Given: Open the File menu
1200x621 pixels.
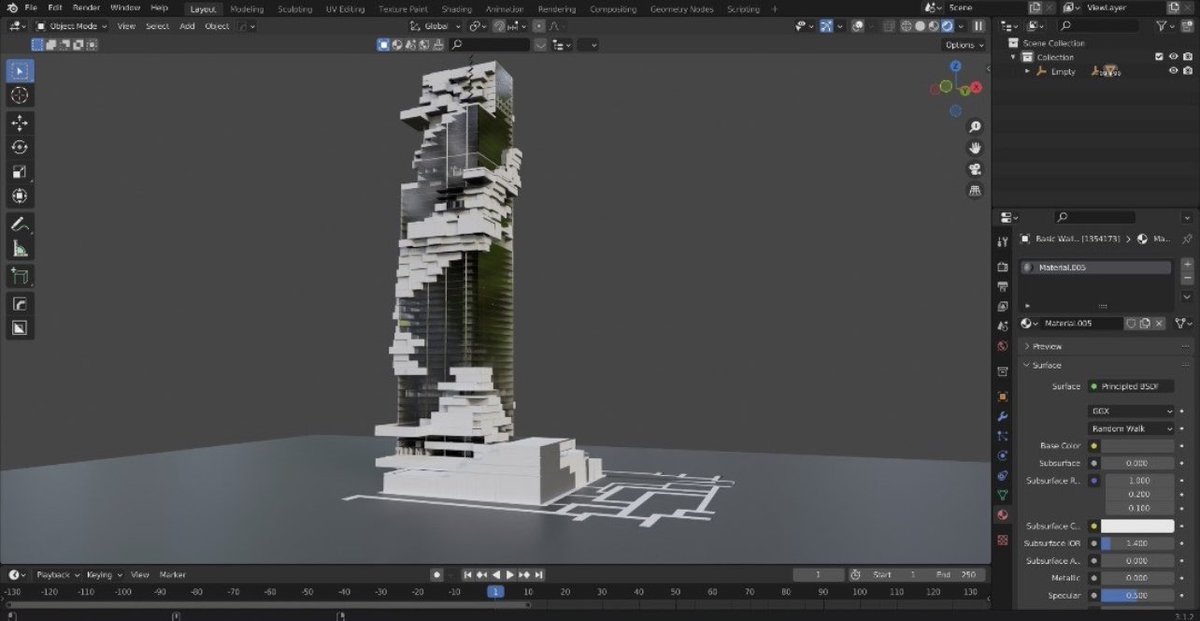Looking at the screenshot, I should [31, 8].
